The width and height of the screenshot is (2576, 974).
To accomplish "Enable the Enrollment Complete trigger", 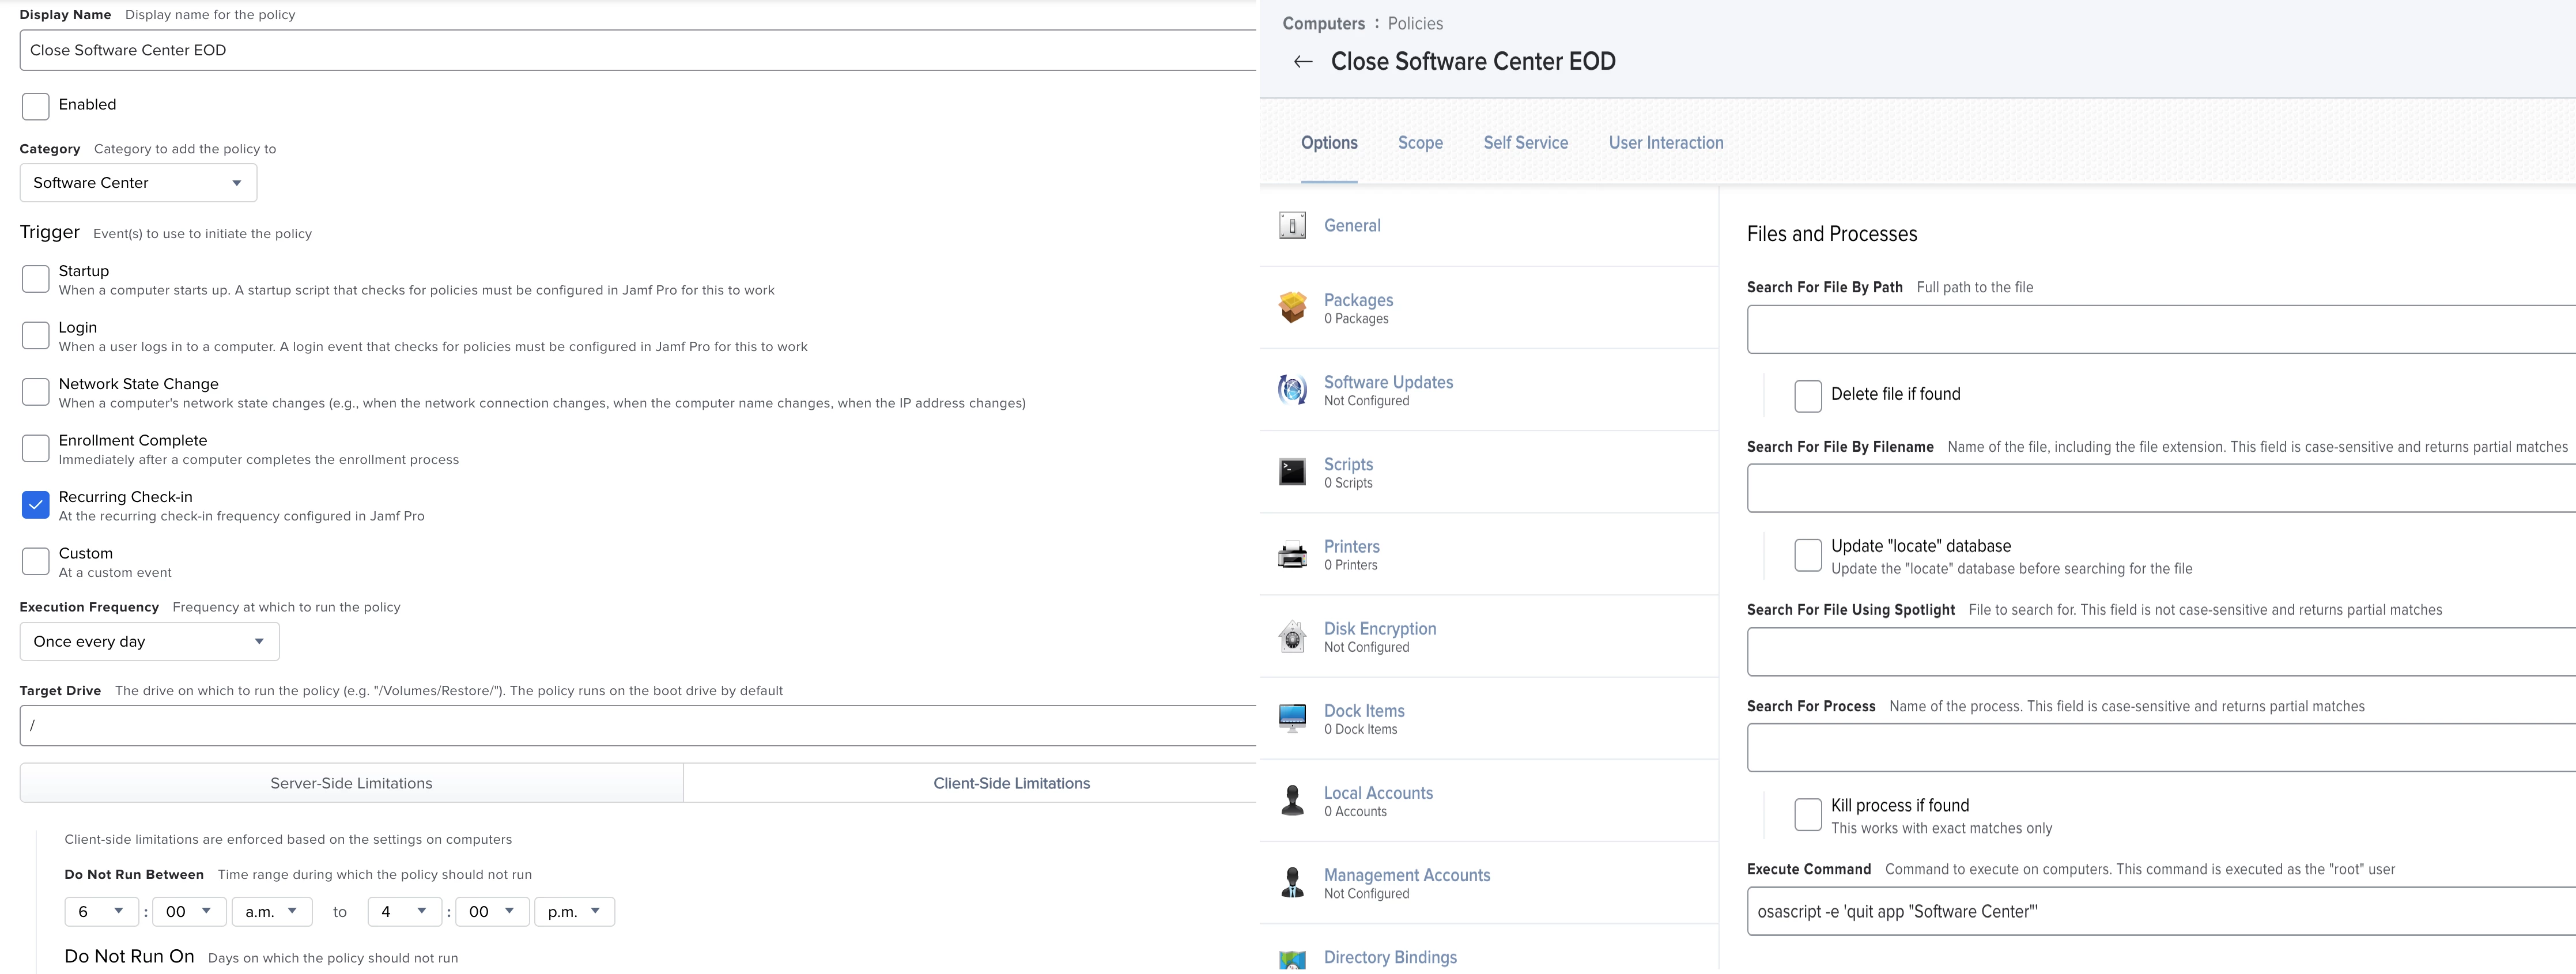I will coord(36,448).
